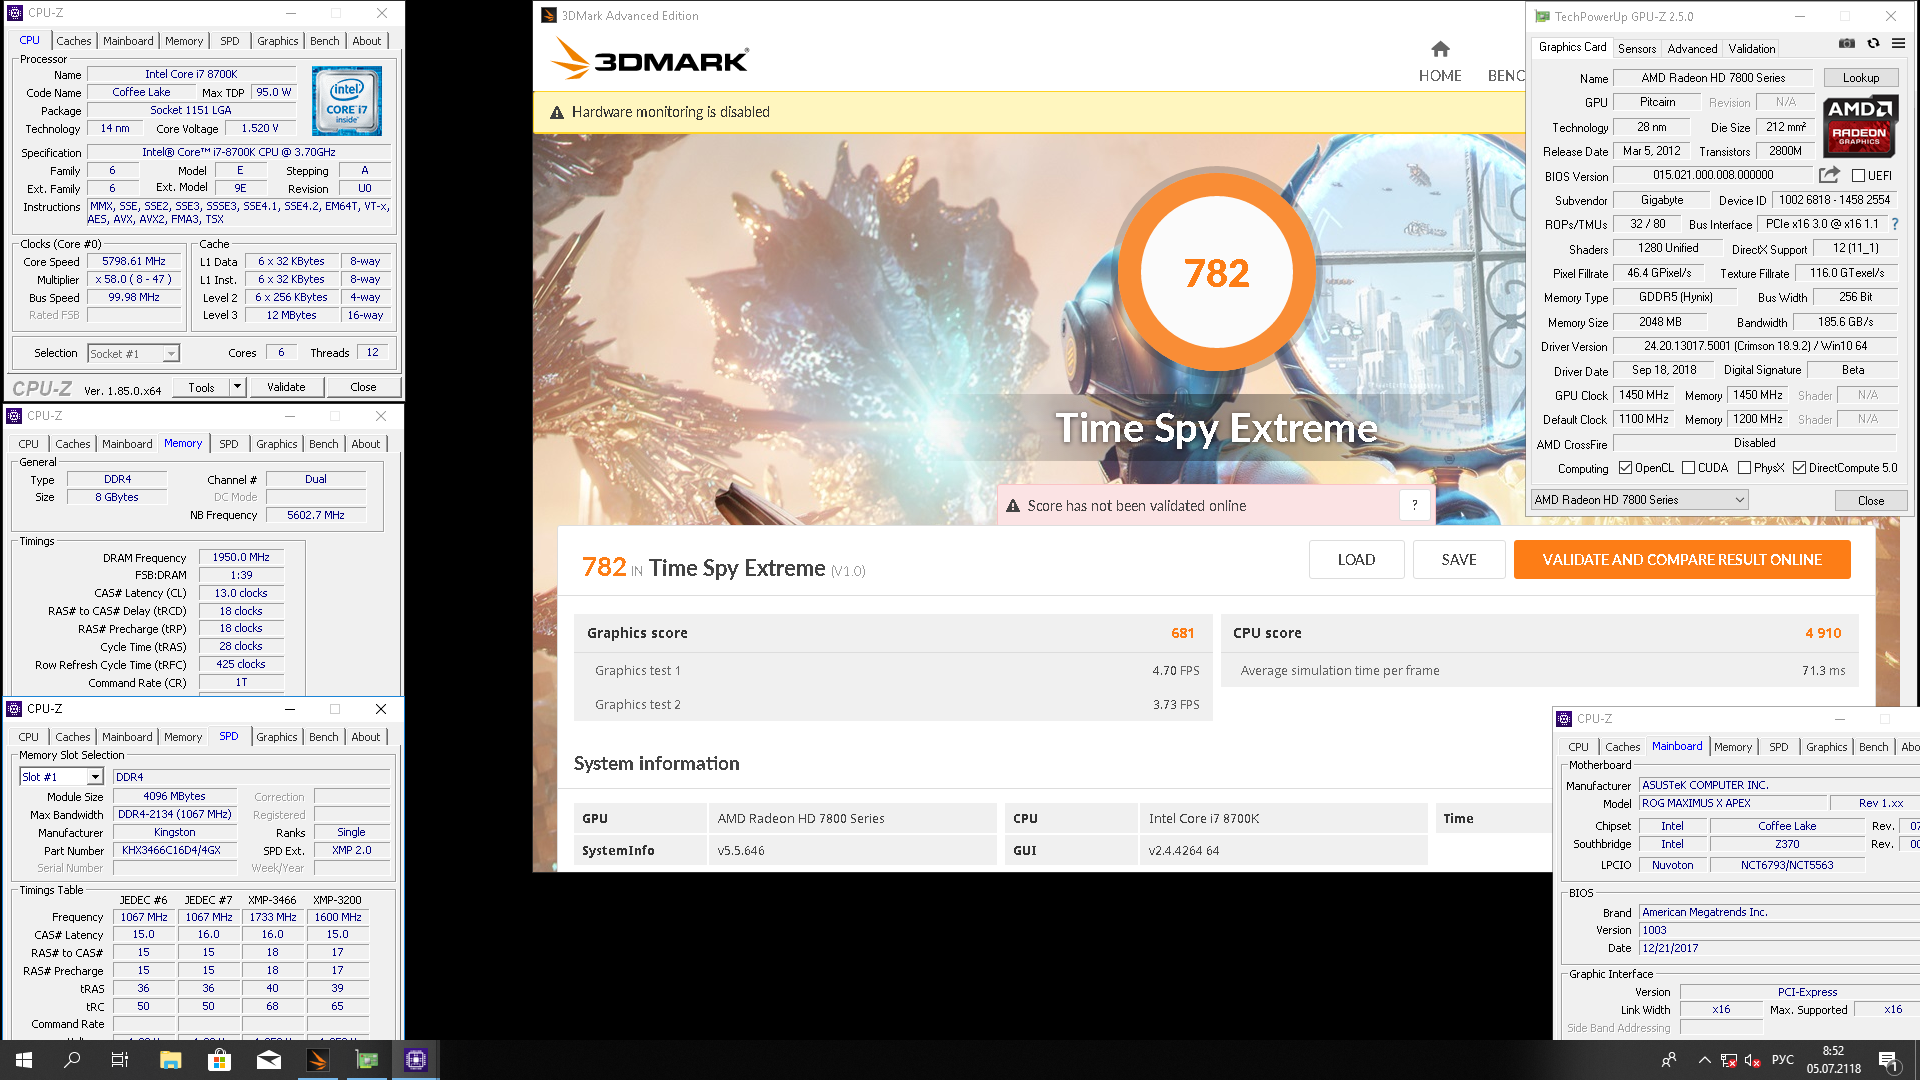Click the Tools button in CPU-Z

(x=201, y=387)
